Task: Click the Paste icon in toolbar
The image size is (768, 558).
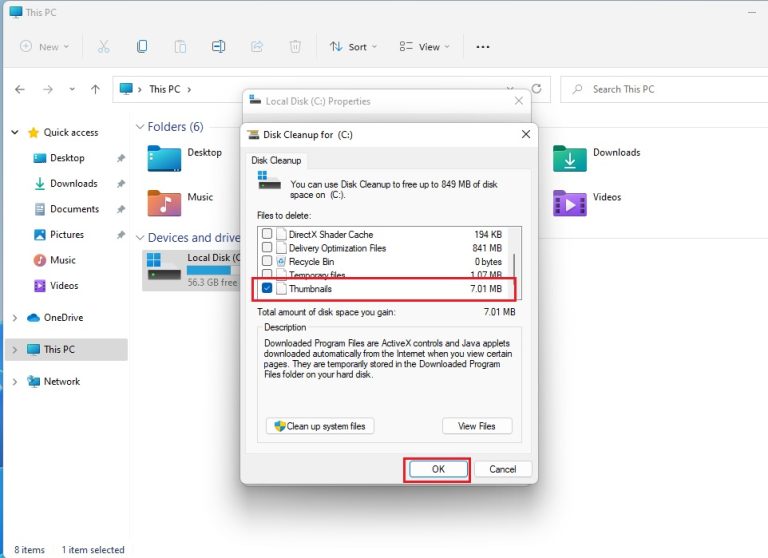Action: click(180, 47)
